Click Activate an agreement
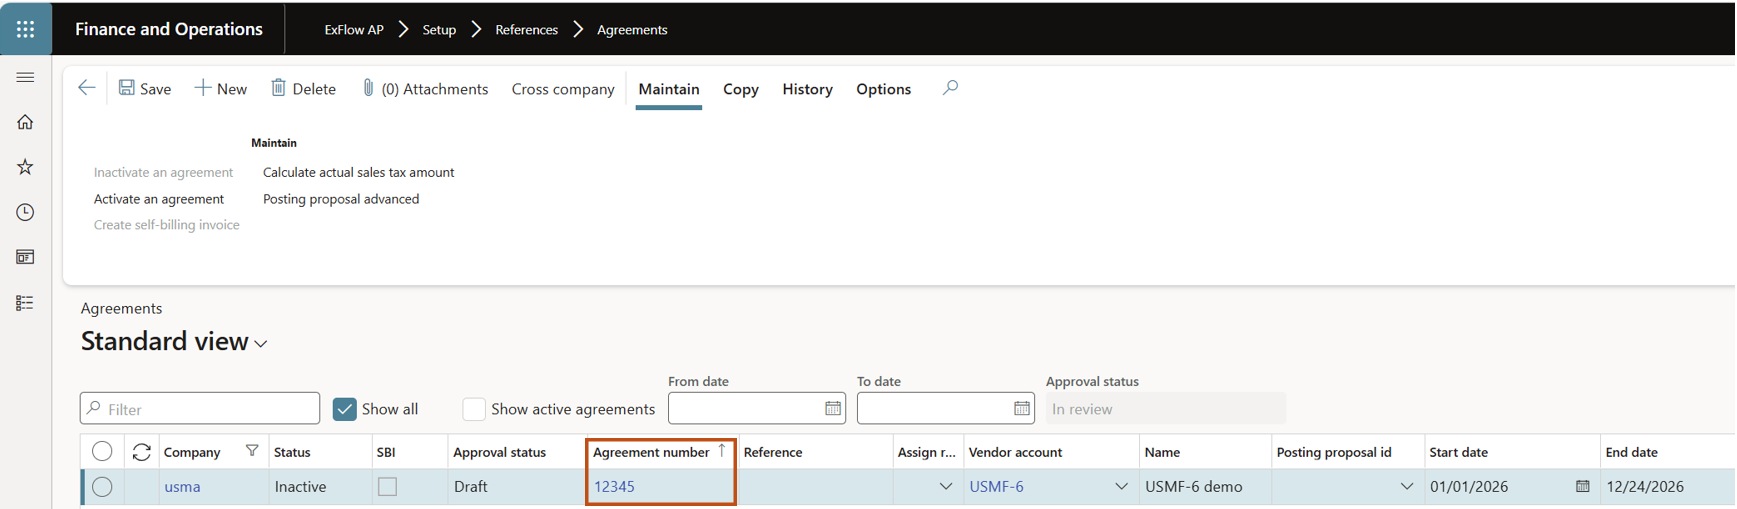Viewport: 1737px width, 509px height. (x=159, y=199)
